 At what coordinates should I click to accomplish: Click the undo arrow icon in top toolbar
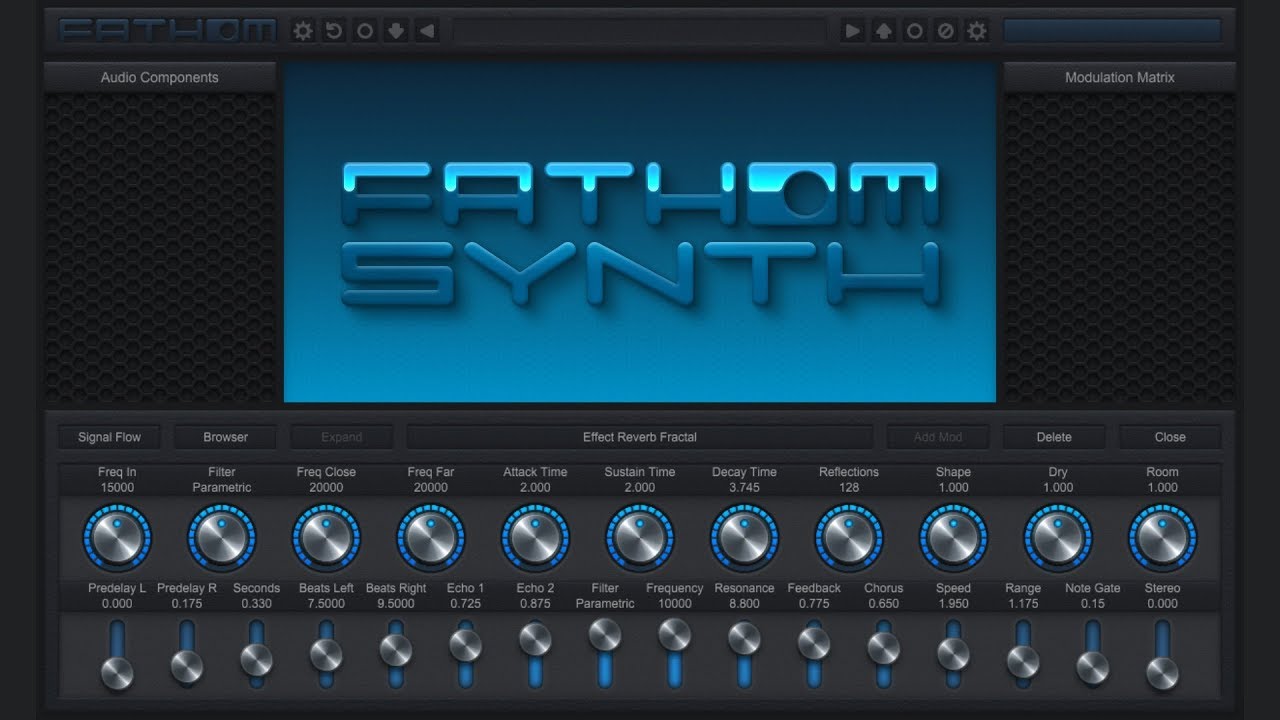pos(334,31)
